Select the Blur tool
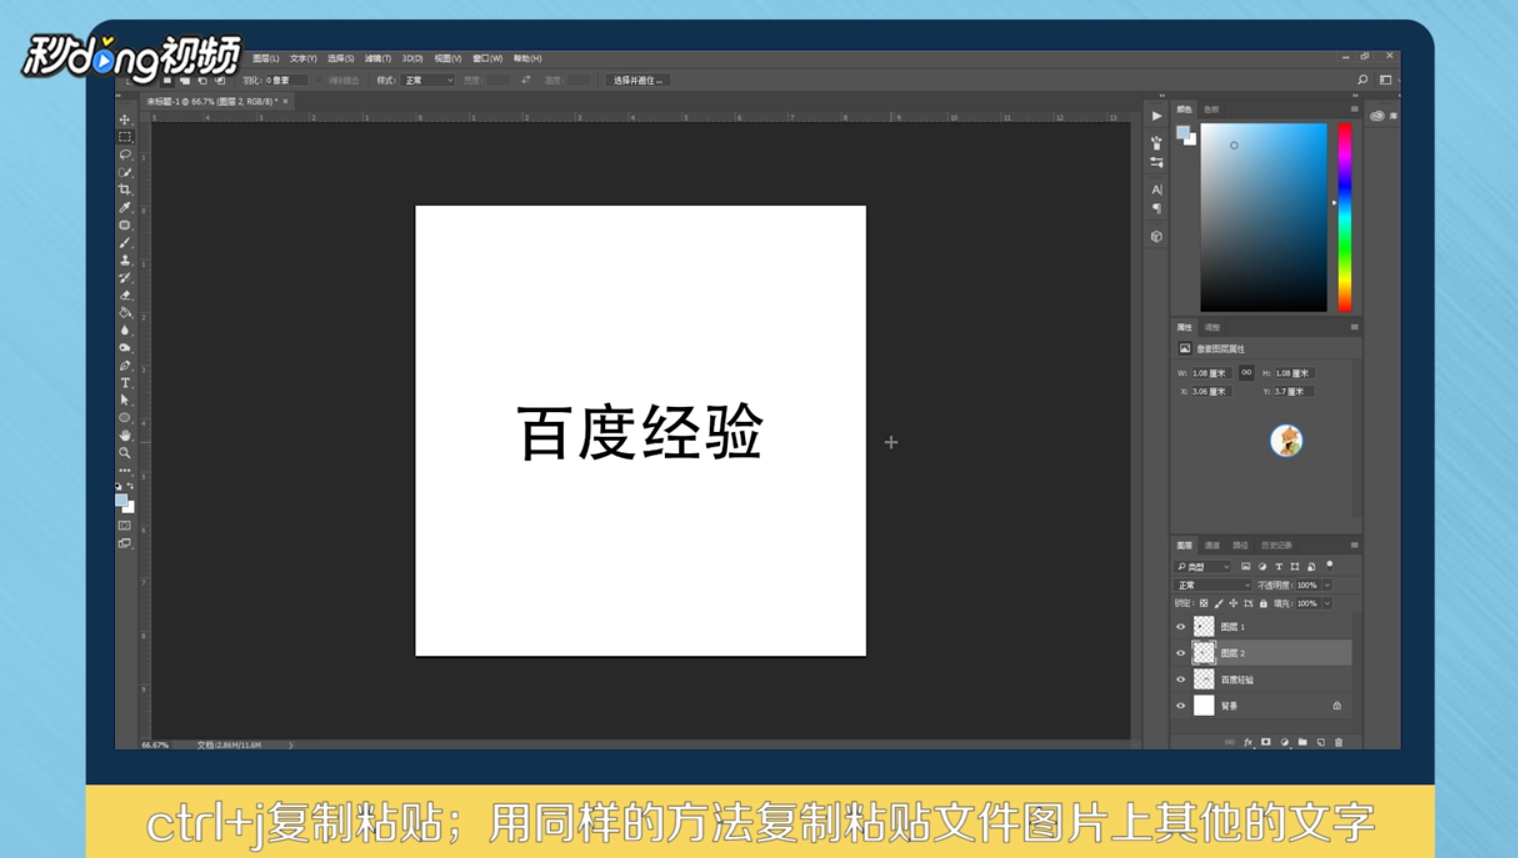1518x858 pixels. pyautogui.click(x=125, y=330)
